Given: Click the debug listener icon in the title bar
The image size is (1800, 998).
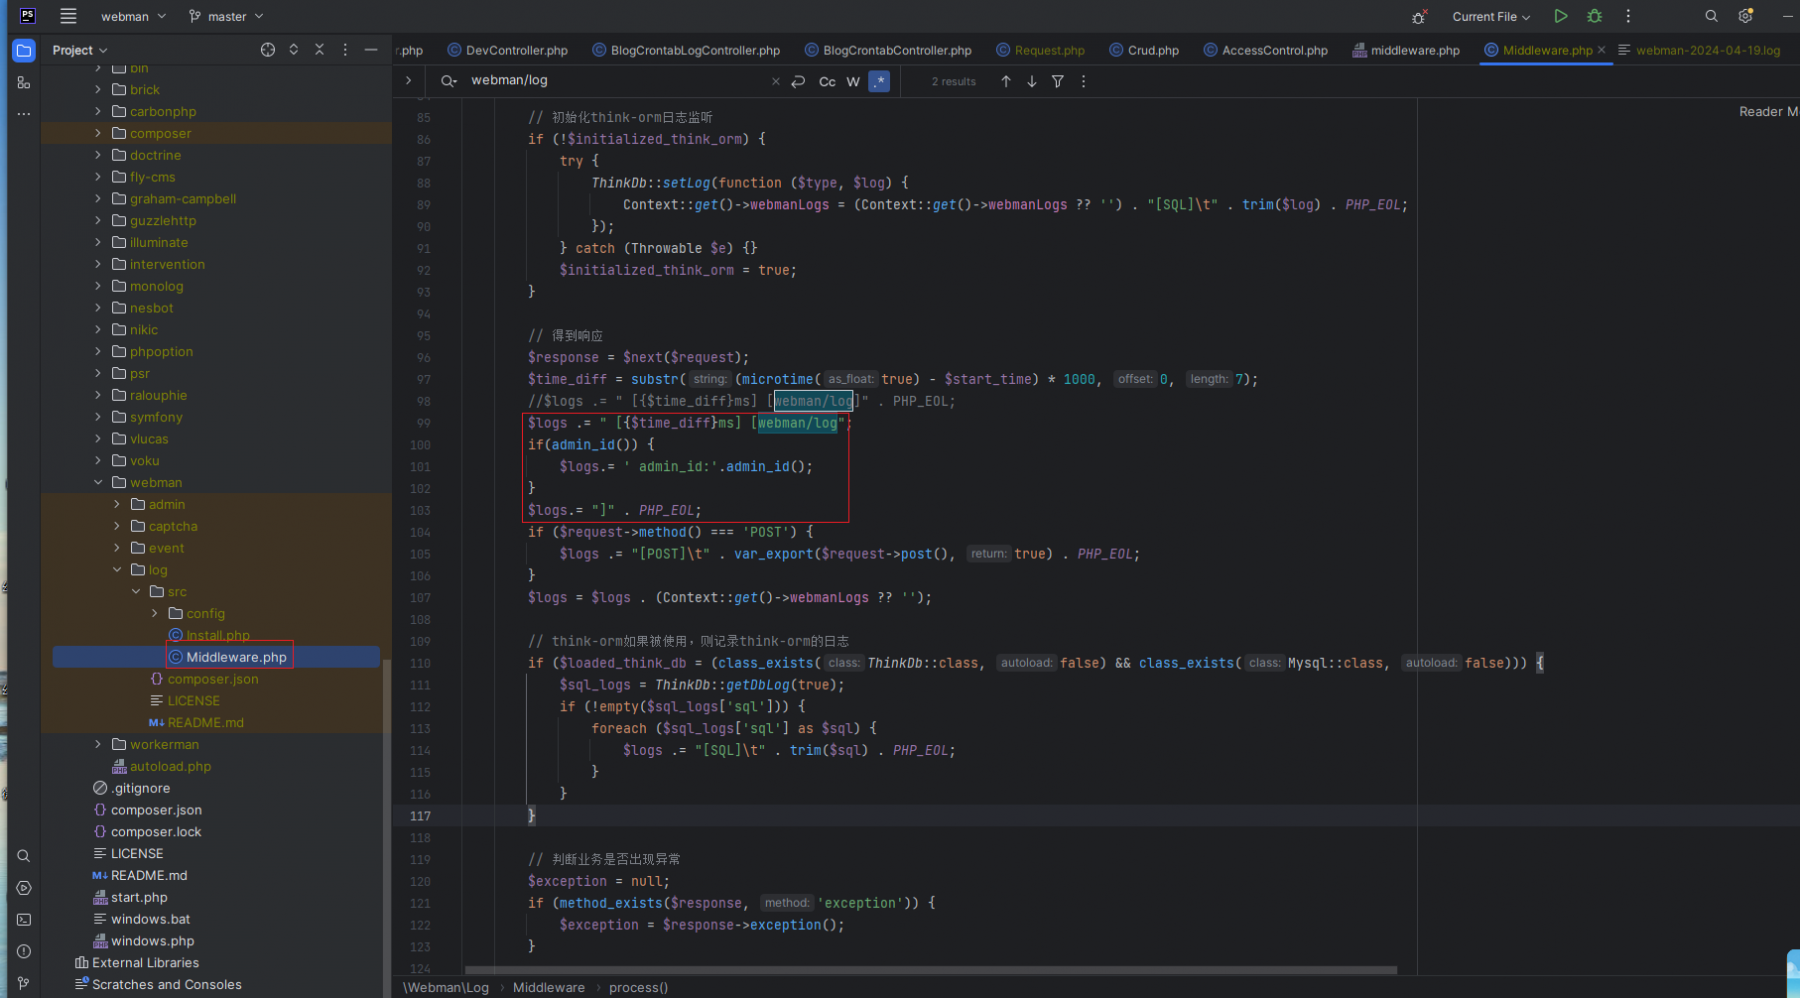Looking at the screenshot, I should pyautogui.click(x=1419, y=16).
